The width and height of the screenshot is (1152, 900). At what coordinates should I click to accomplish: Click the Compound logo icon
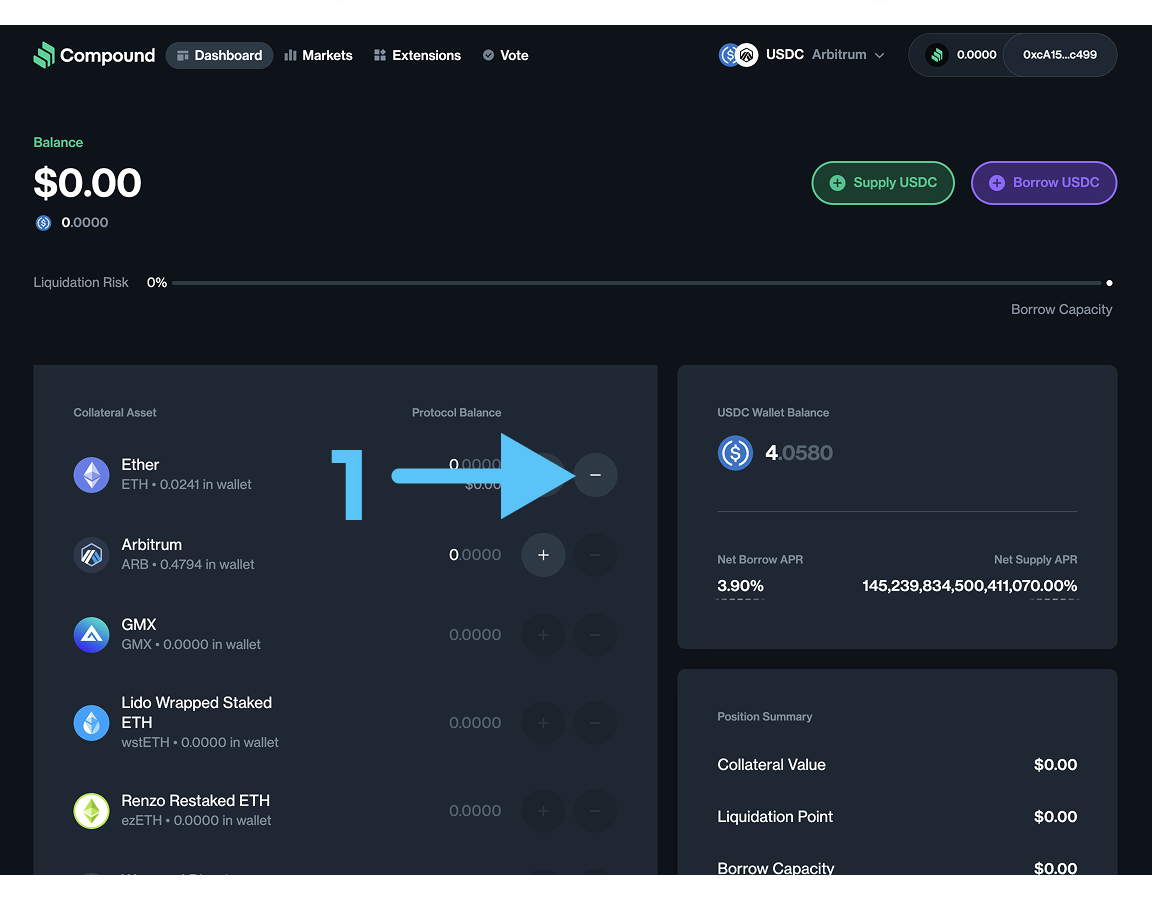coord(44,55)
